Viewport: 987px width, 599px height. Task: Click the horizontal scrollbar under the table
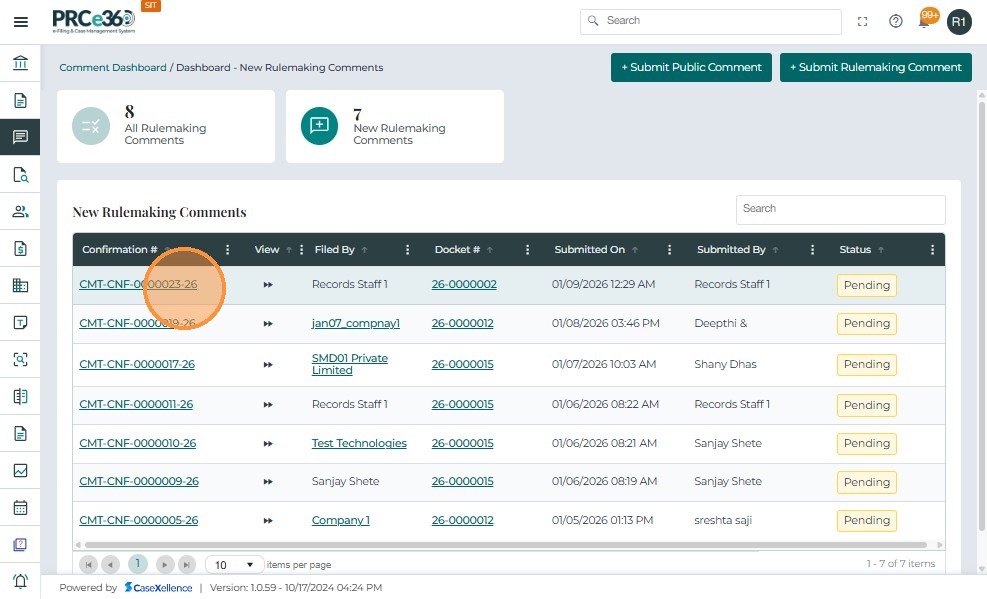(x=500, y=546)
